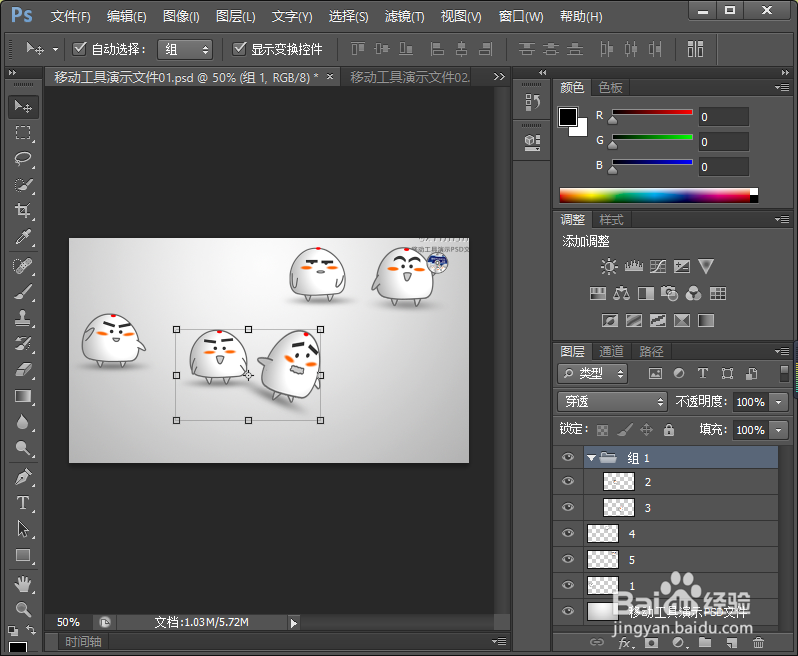Image resolution: width=798 pixels, height=656 pixels.
Task: Select the Pen tool
Action: point(23,477)
